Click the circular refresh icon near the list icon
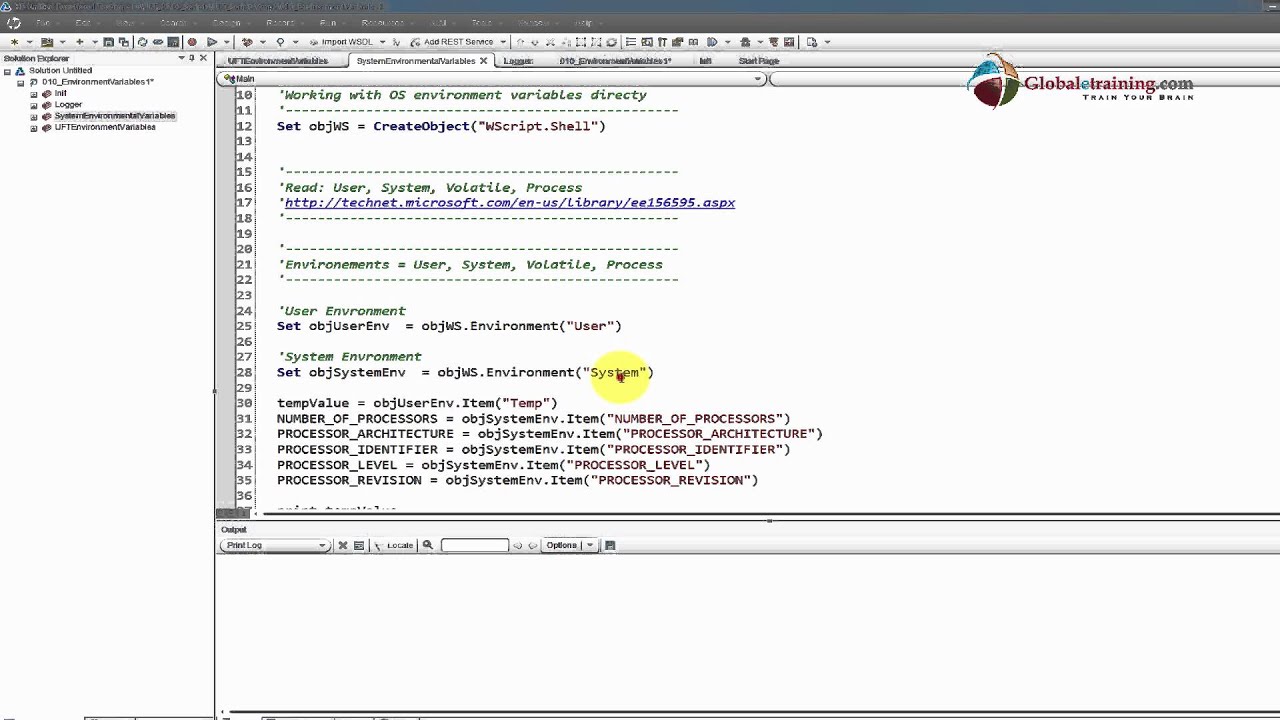This screenshot has width=1280, height=720. (x=611, y=42)
